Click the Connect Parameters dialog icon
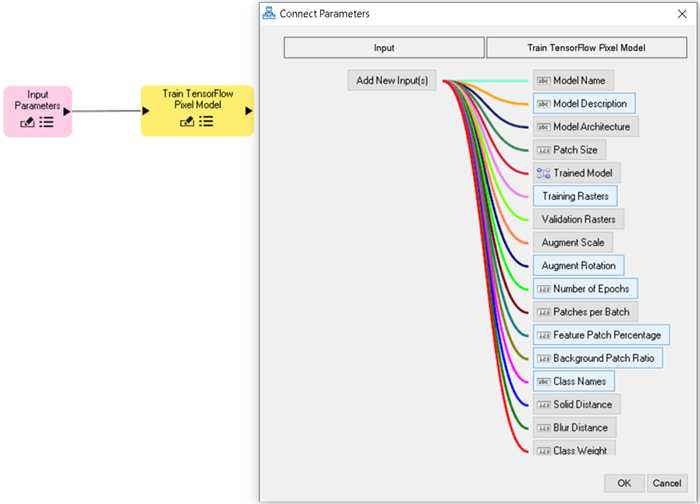Screen dimensions: 700x504 [268, 14]
